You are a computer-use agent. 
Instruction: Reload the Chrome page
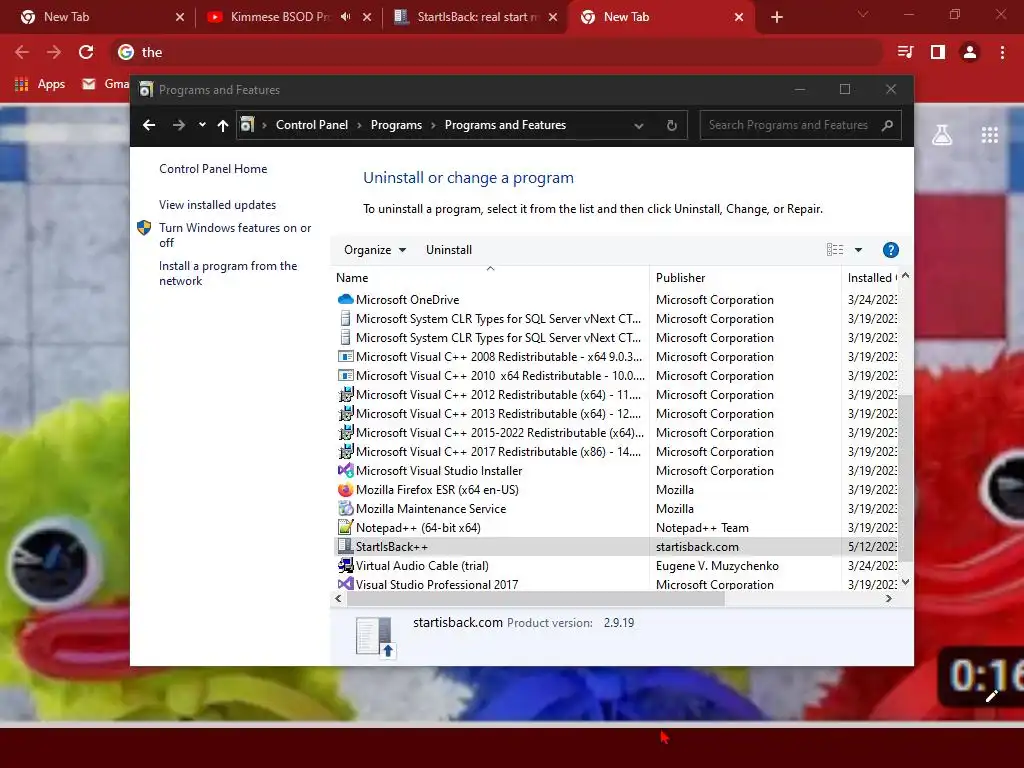point(86,52)
